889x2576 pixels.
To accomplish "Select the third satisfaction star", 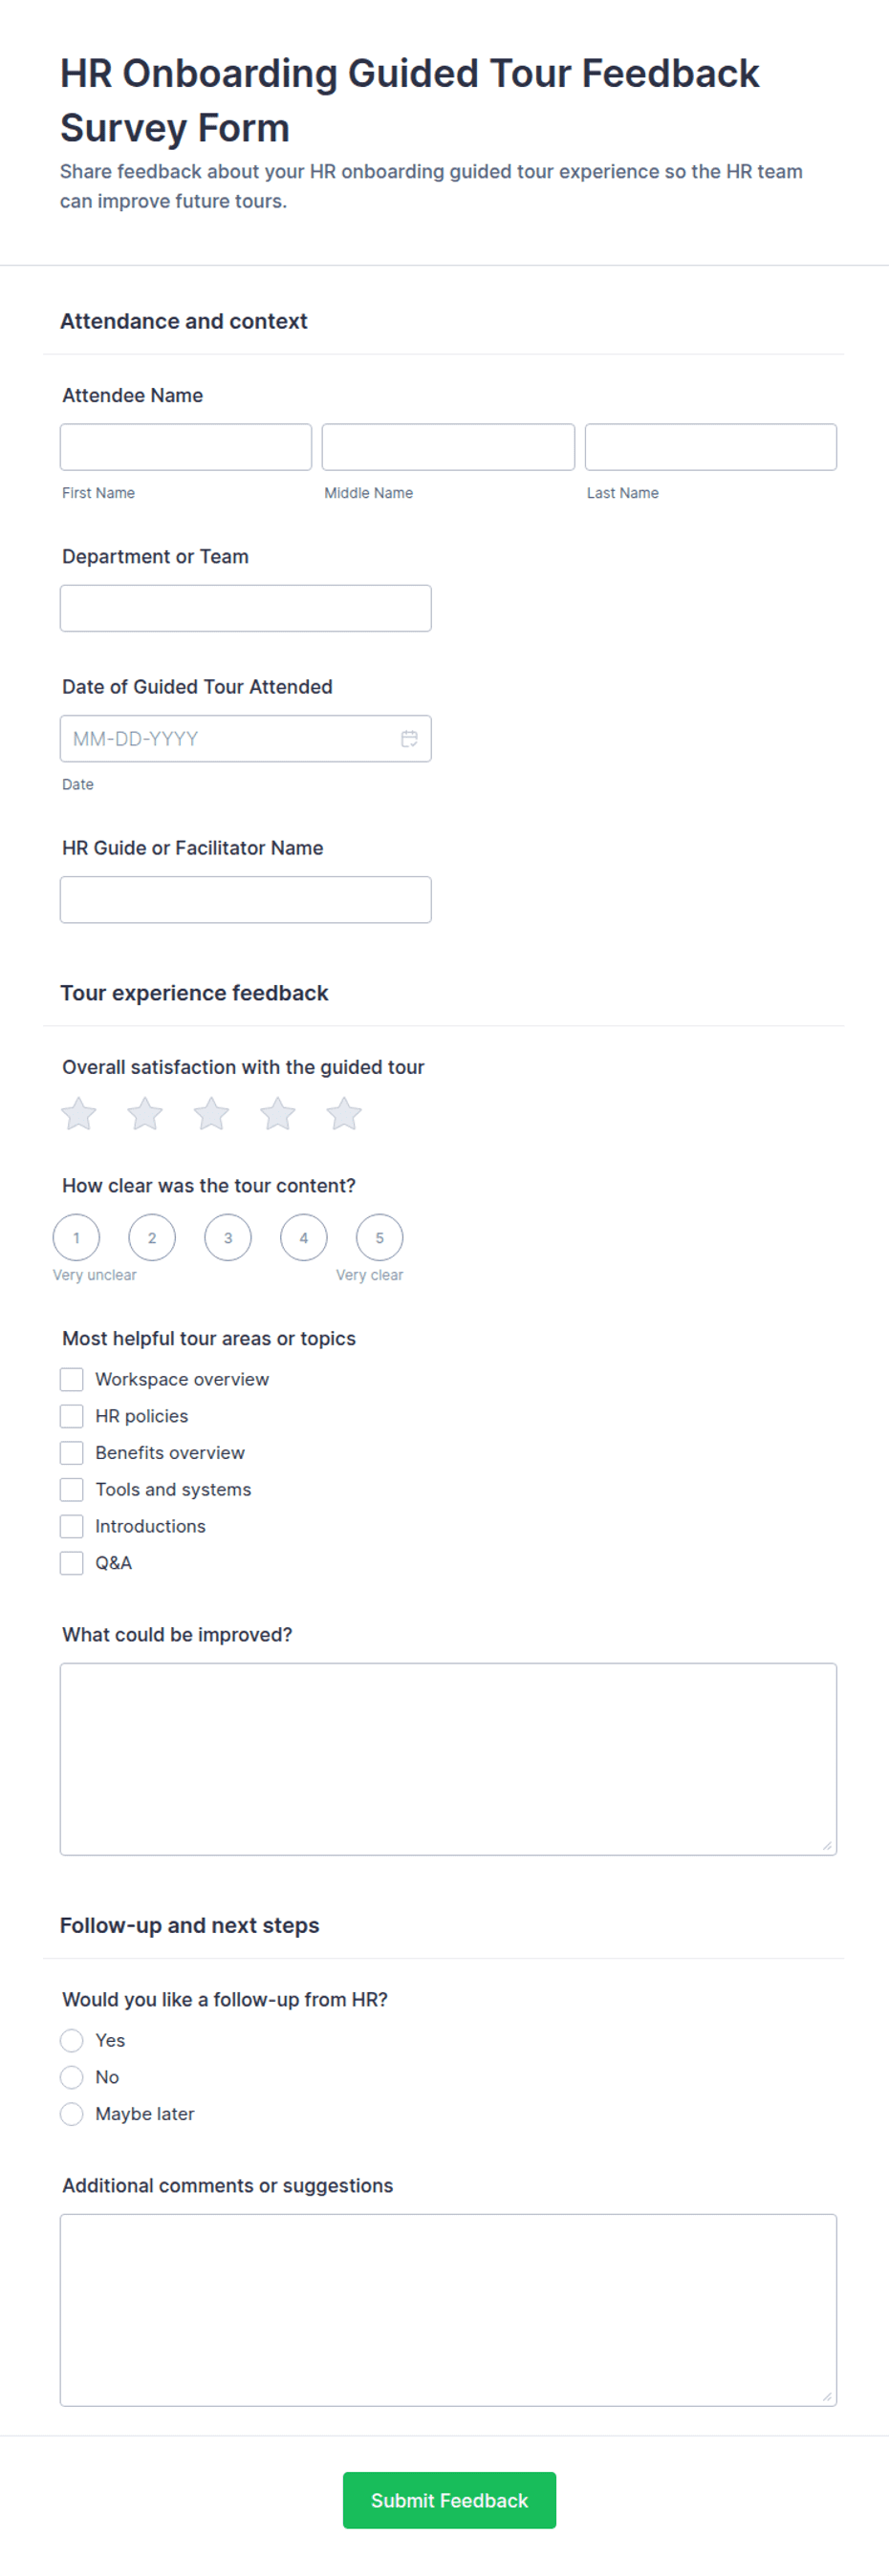I will (211, 1113).
